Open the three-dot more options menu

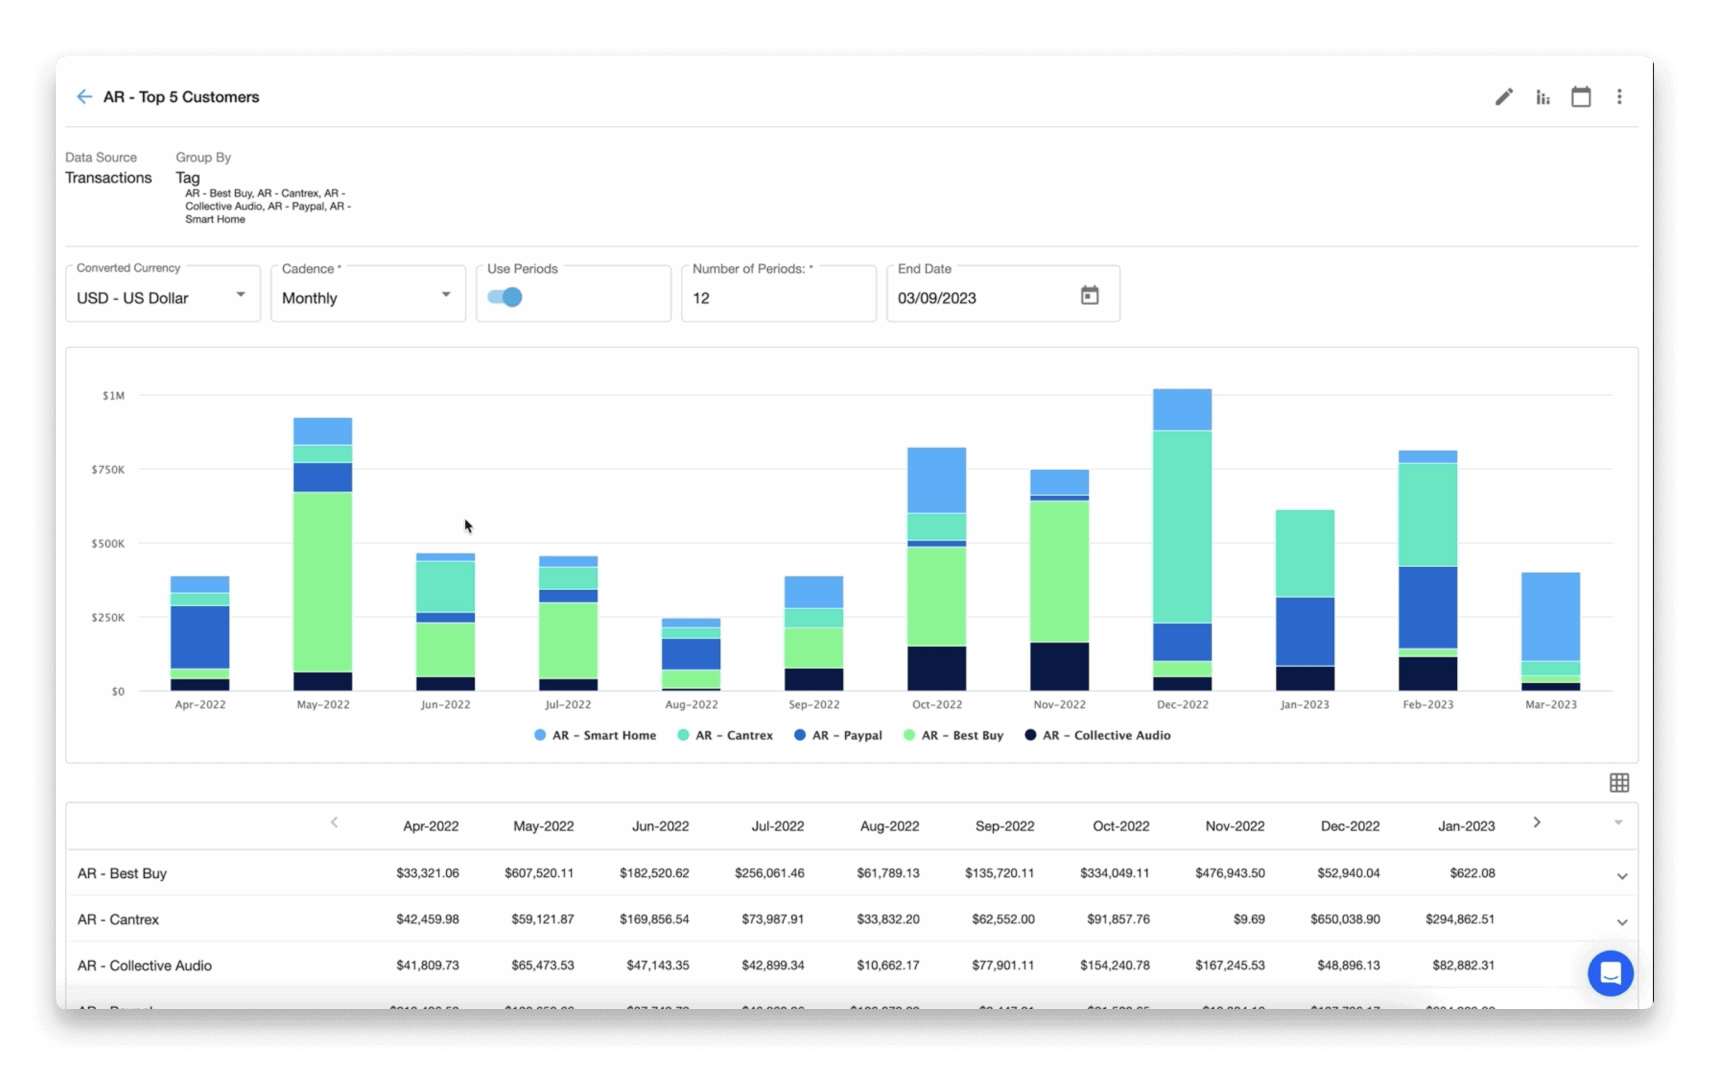tap(1619, 97)
